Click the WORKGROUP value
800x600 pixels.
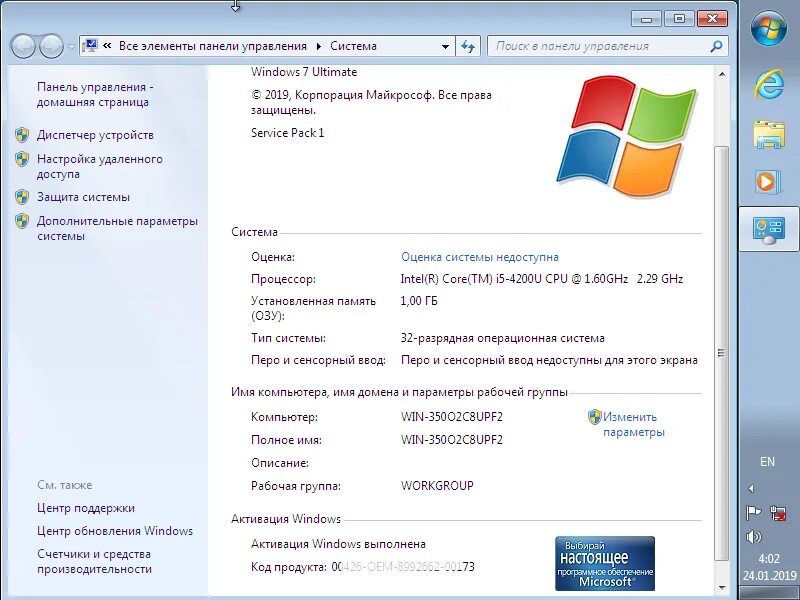(x=437, y=486)
